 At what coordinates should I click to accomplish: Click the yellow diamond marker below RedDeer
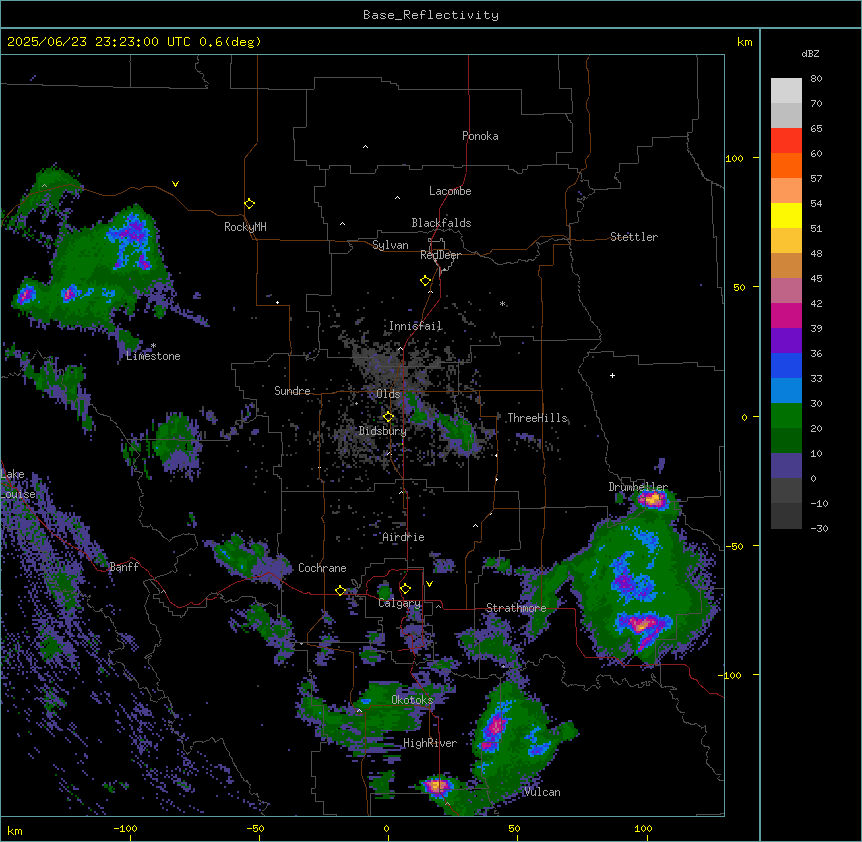click(426, 281)
